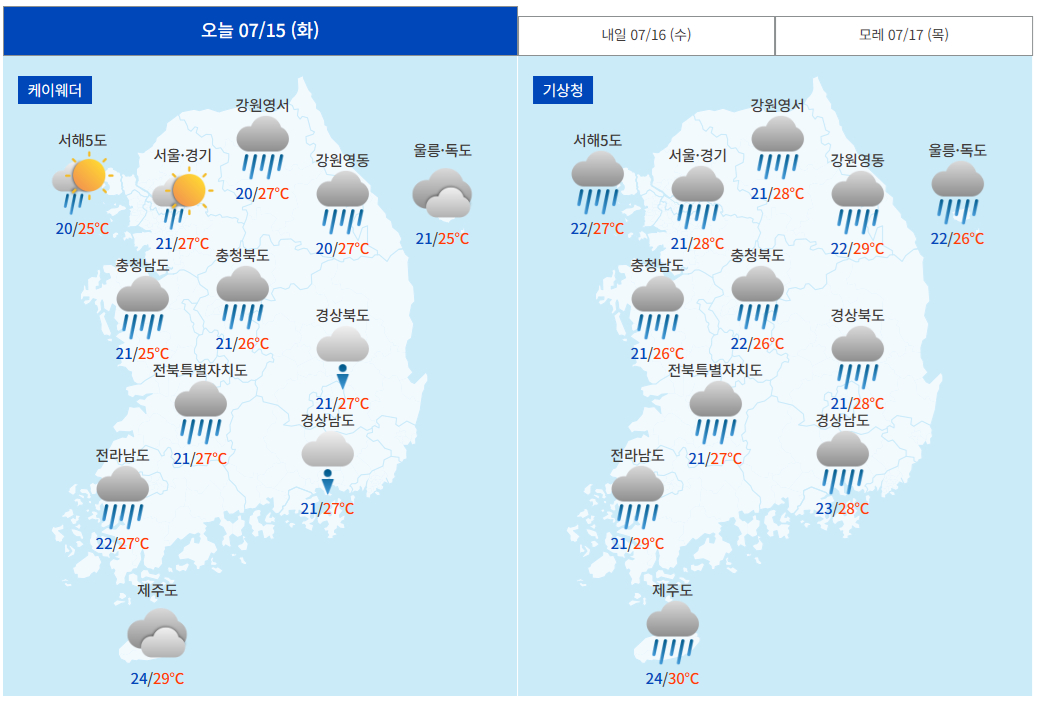Click the 기상청 label button
The height and width of the screenshot is (701, 1039).
[563, 90]
